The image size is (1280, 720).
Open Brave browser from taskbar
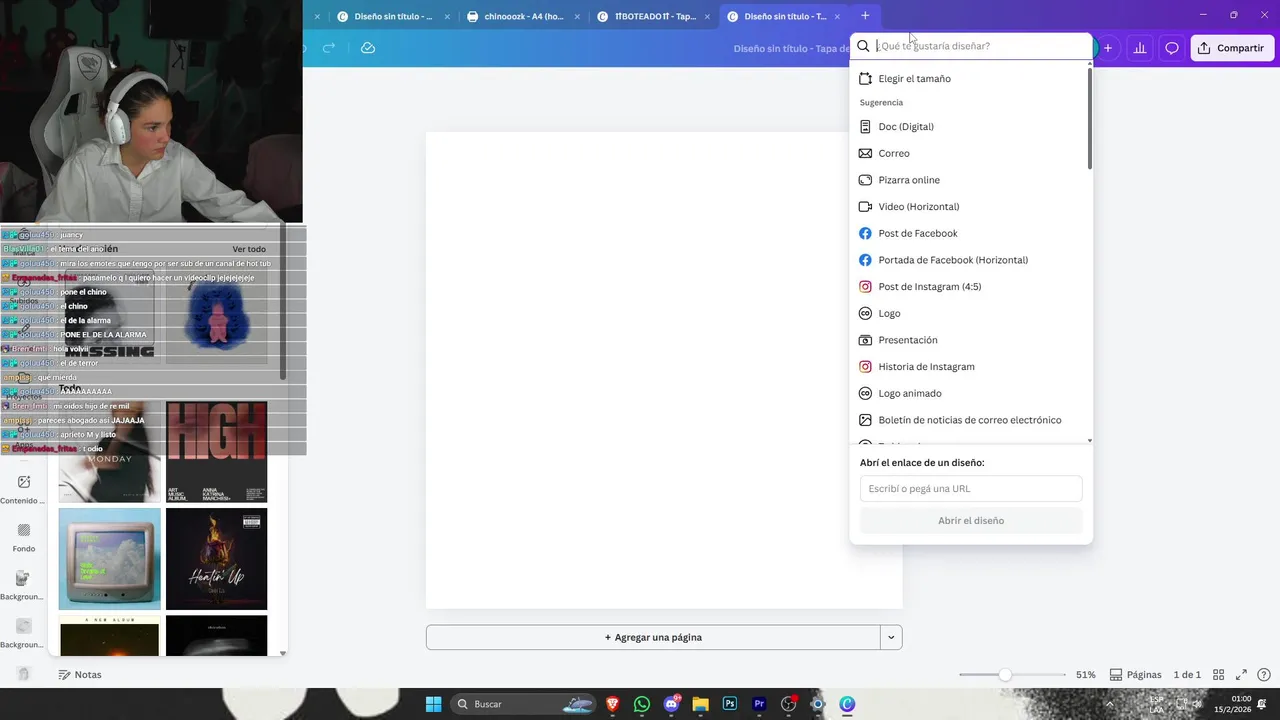[612, 704]
